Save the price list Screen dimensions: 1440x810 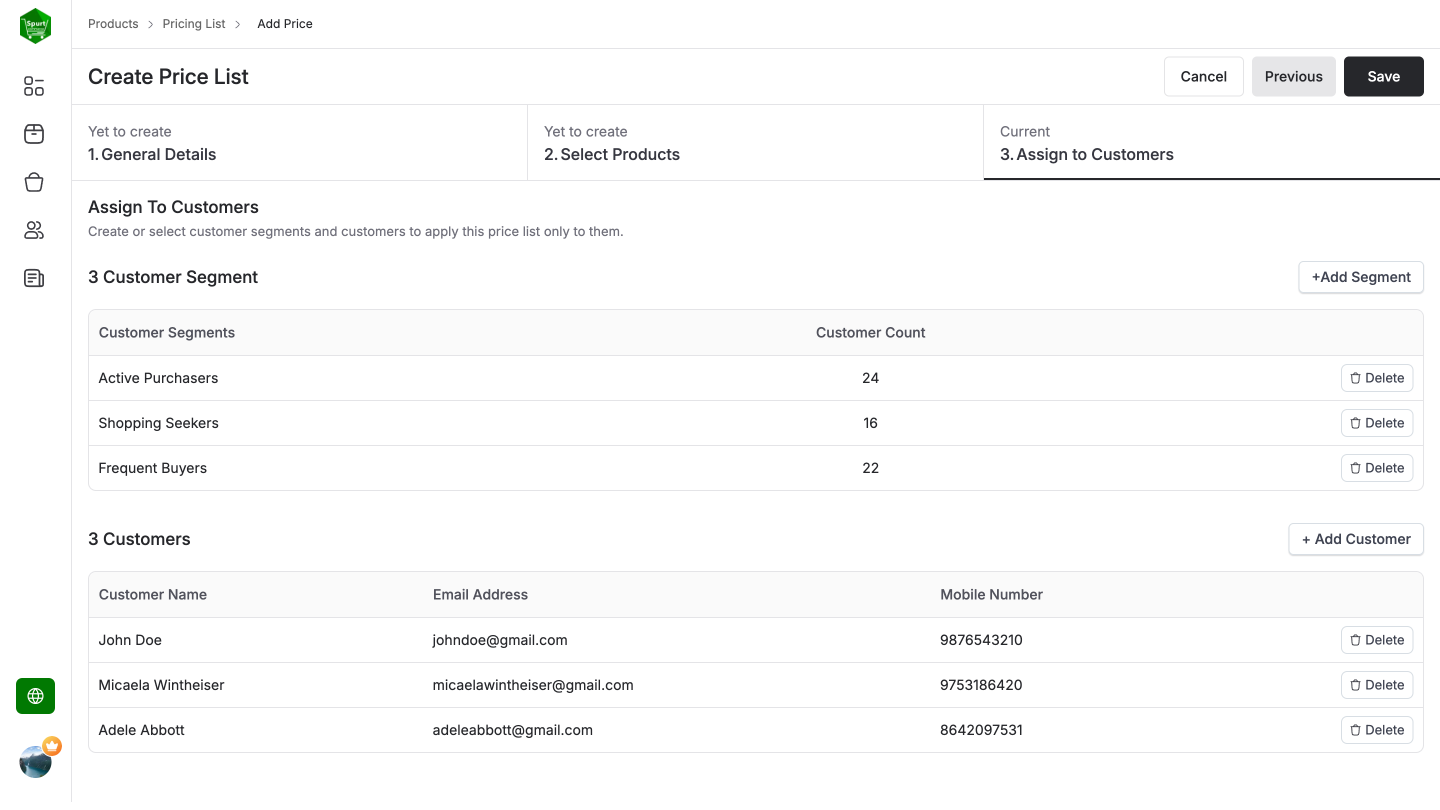click(1383, 76)
